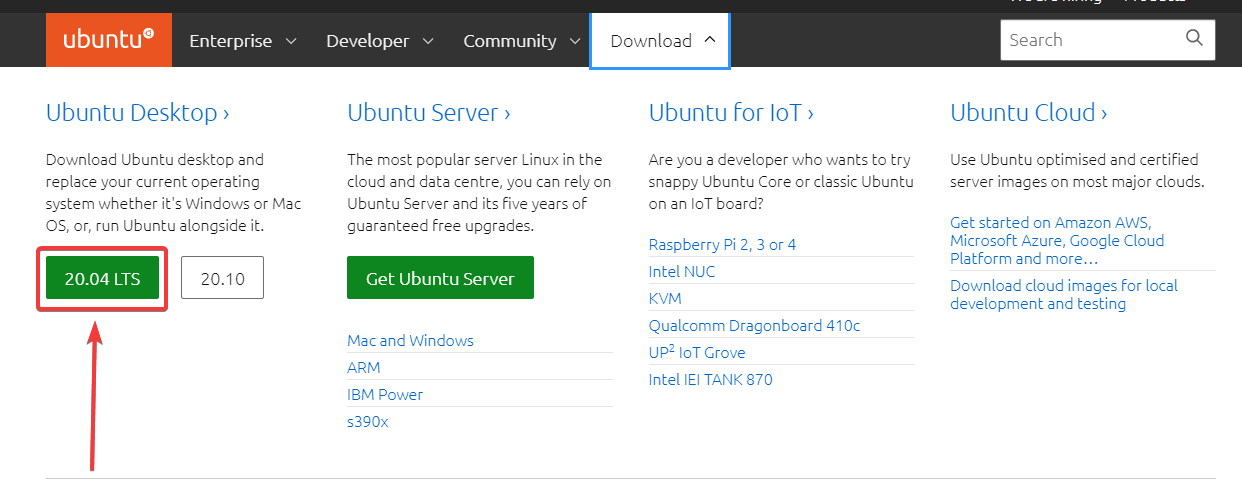Click the Ubuntu logo in the header

[109, 40]
